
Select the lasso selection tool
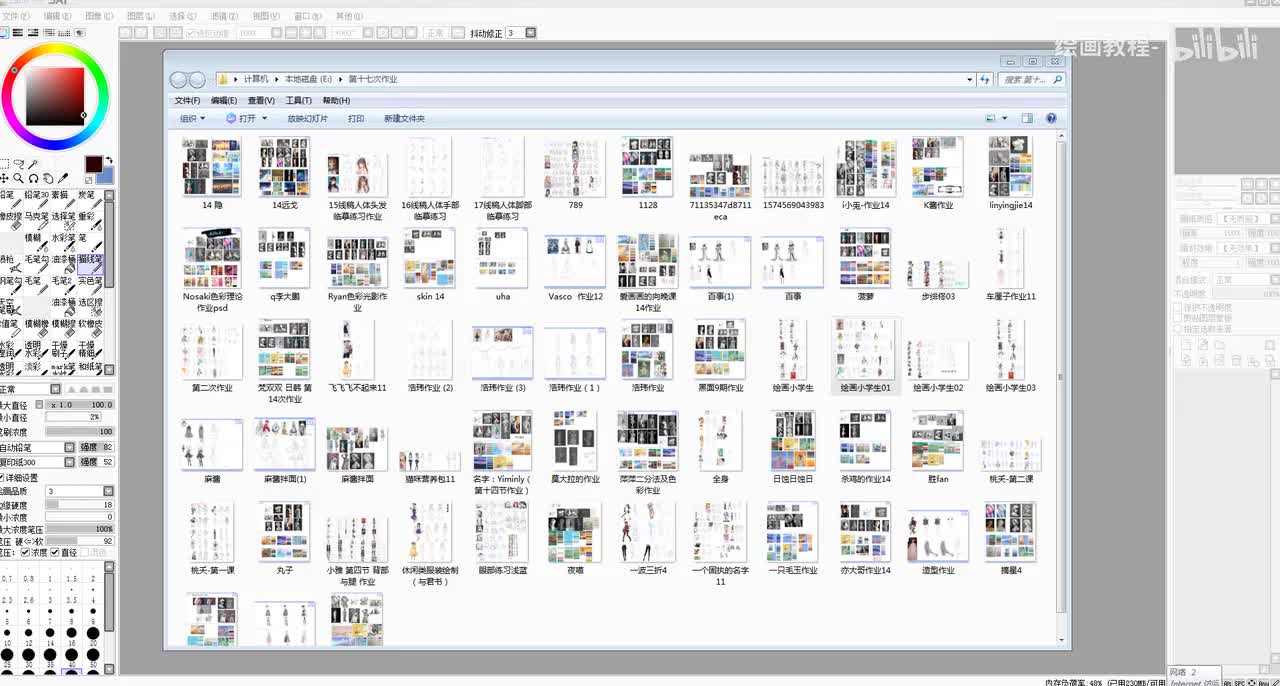point(18,163)
